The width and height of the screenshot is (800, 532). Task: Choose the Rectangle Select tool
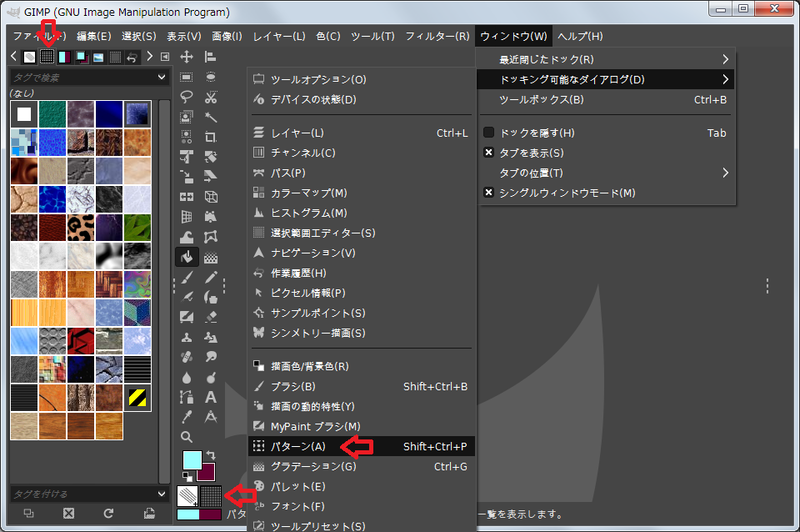coord(186,77)
